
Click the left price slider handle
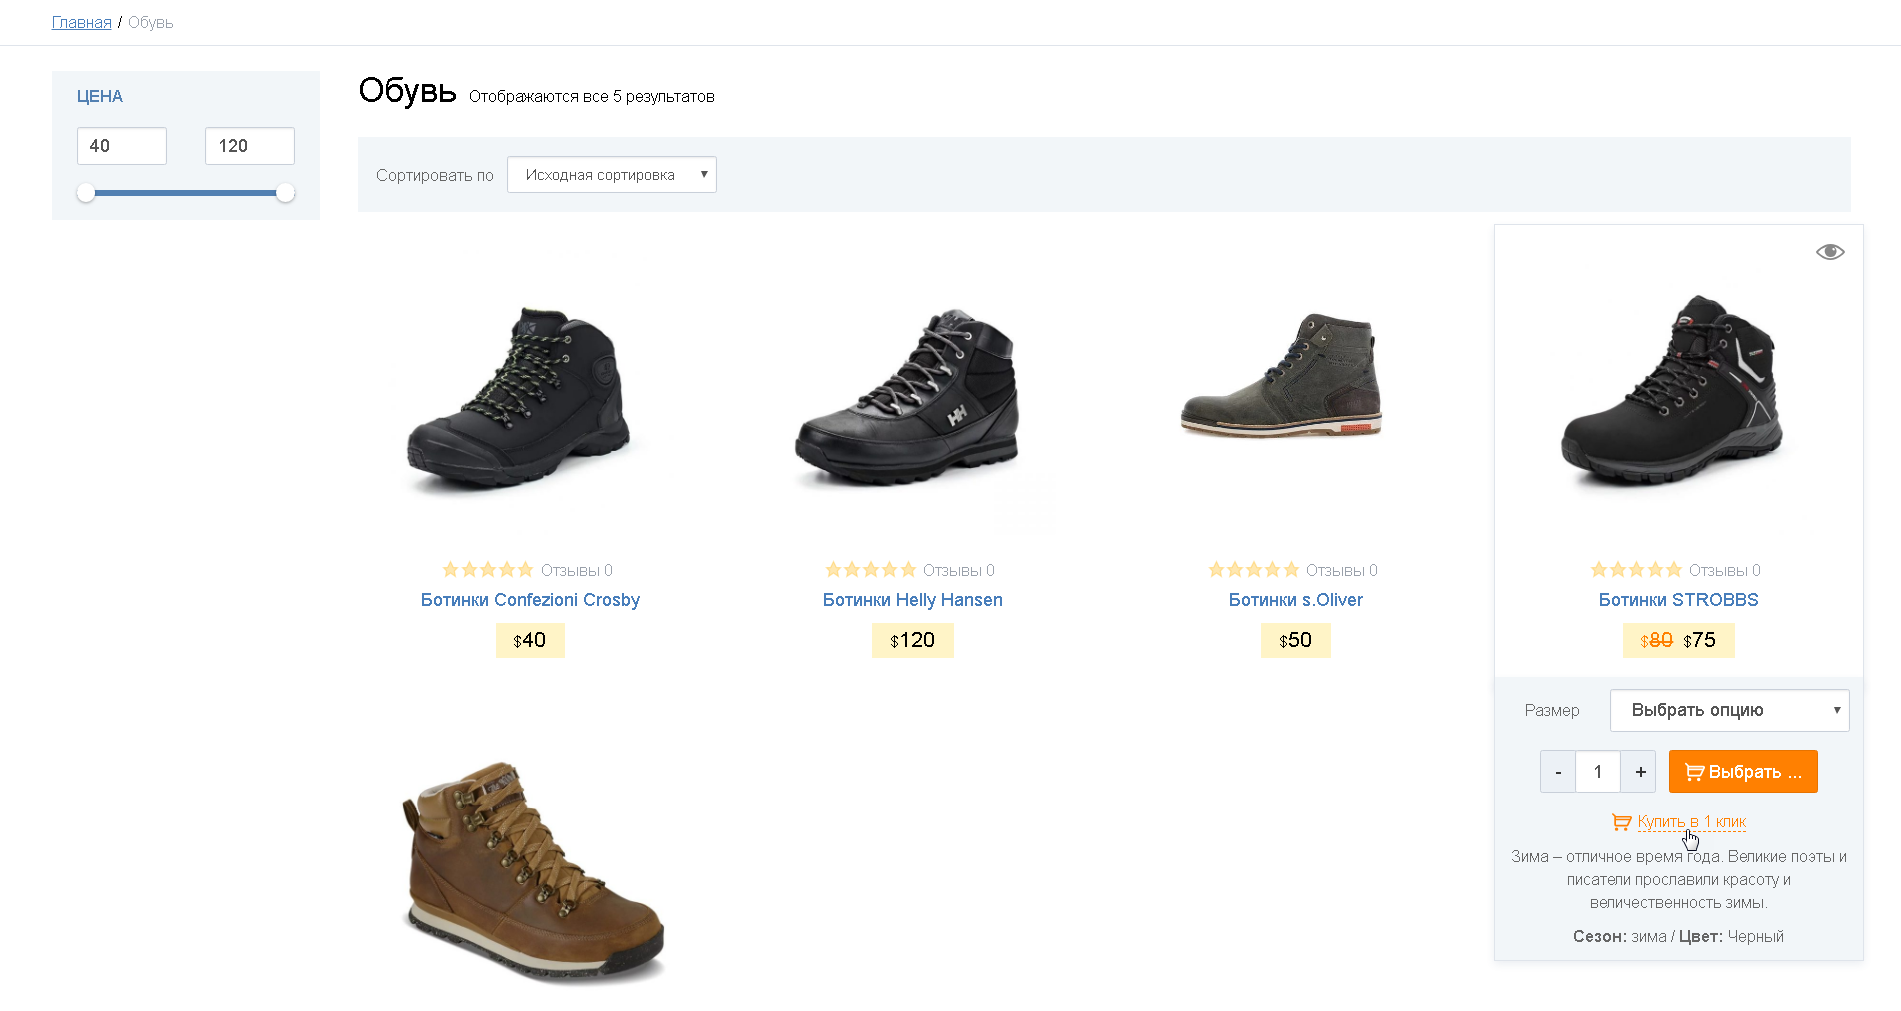[86, 193]
